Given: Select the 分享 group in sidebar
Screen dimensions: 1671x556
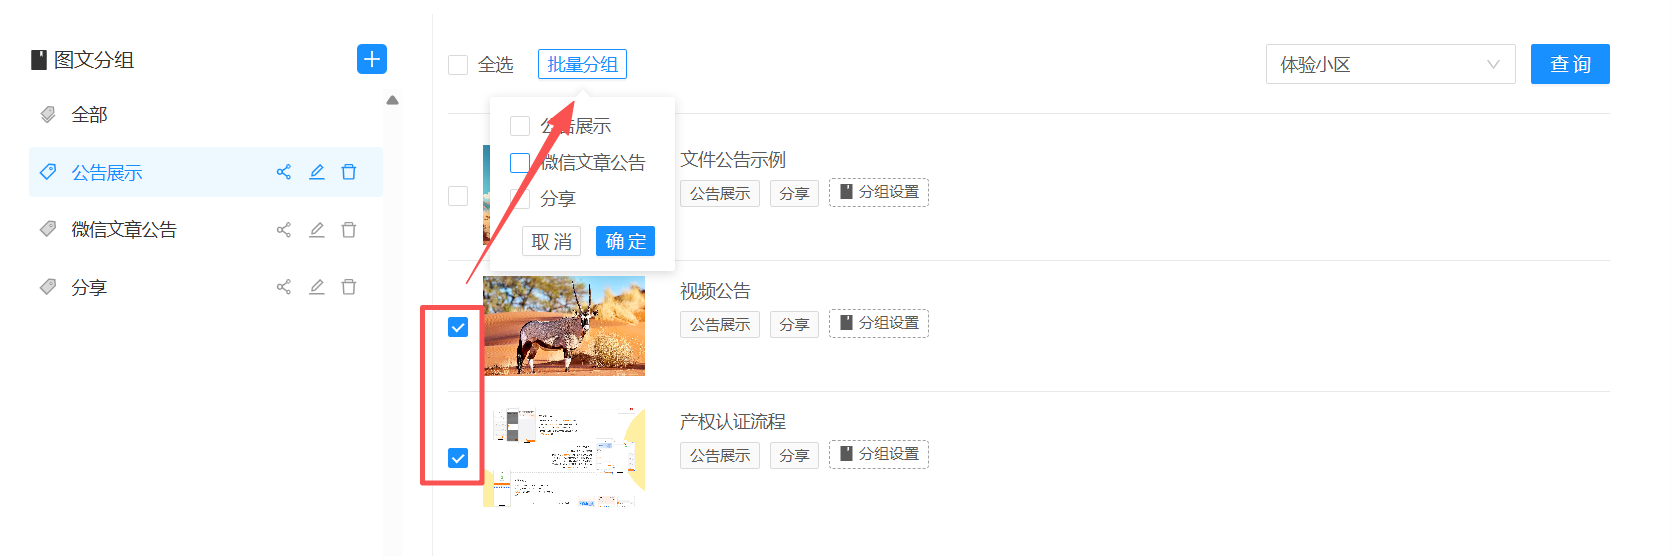Looking at the screenshot, I should (206, 287).
